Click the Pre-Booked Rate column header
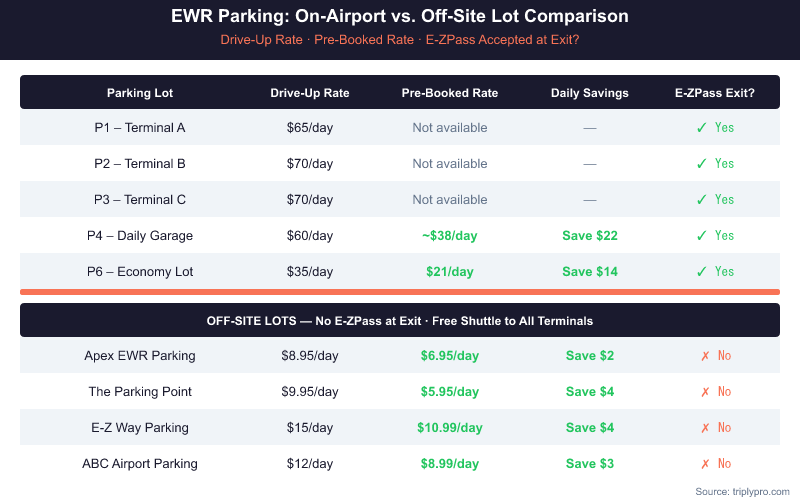 pyautogui.click(x=450, y=93)
